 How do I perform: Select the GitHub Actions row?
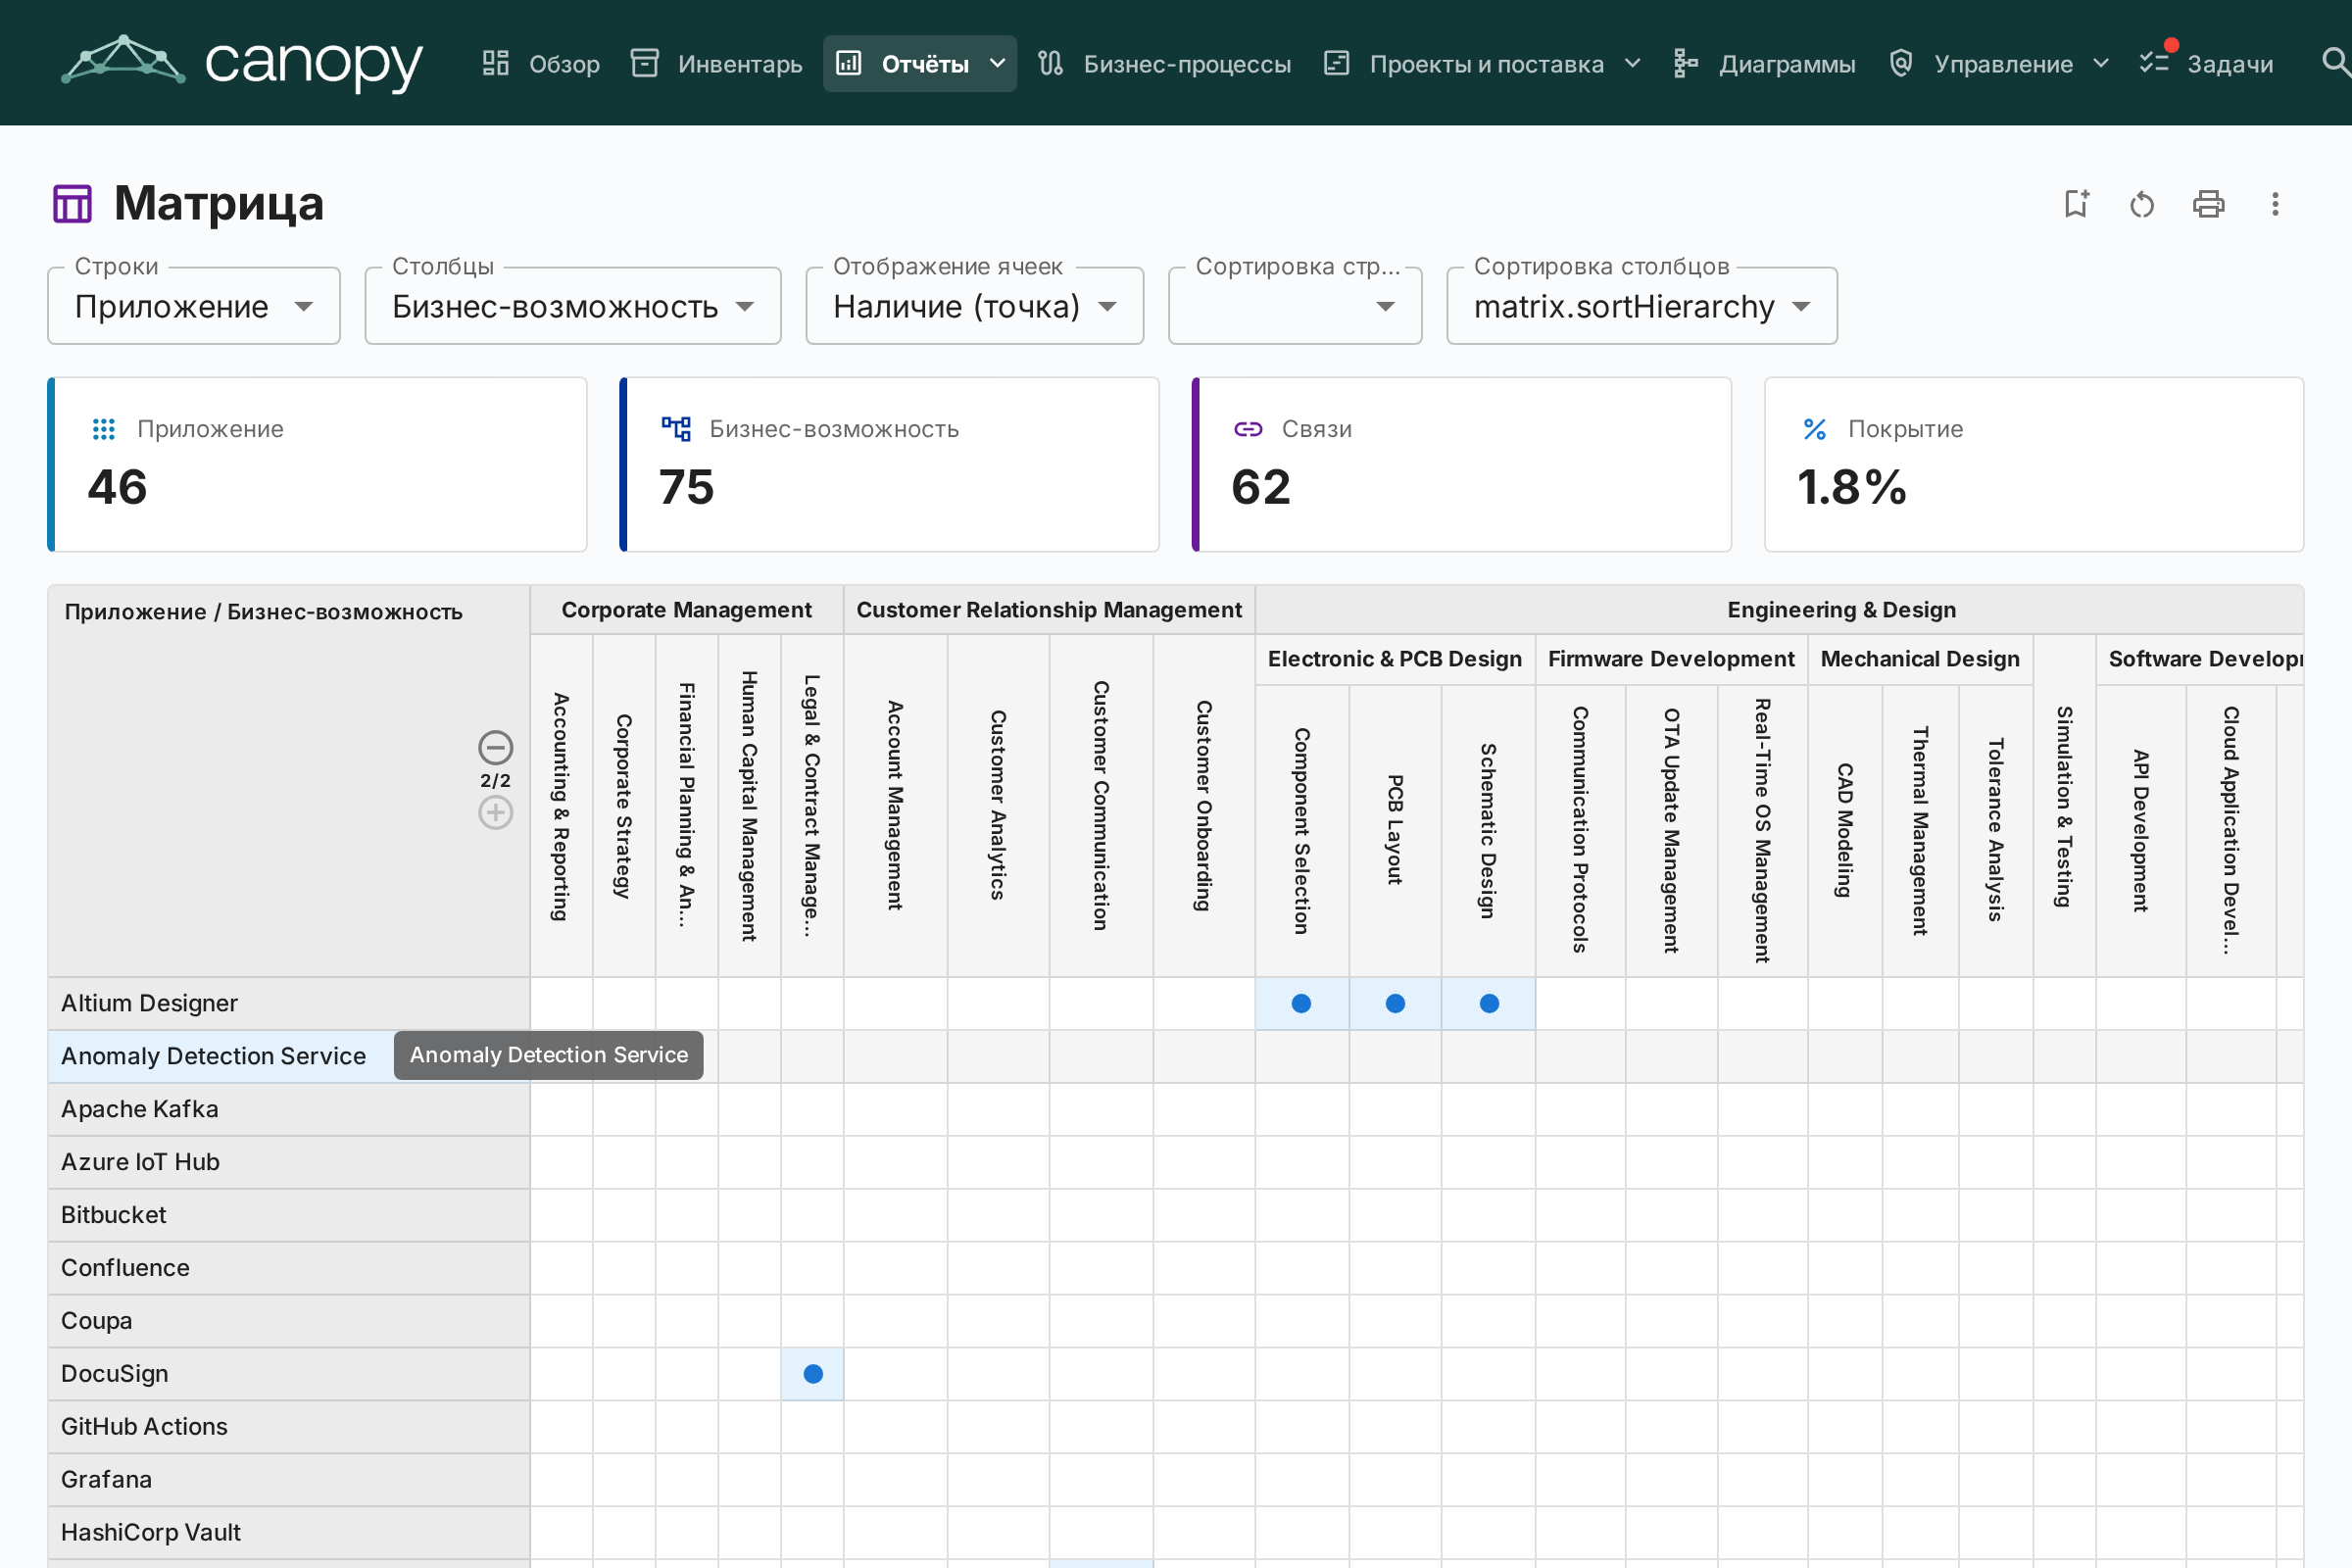click(289, 1427)
